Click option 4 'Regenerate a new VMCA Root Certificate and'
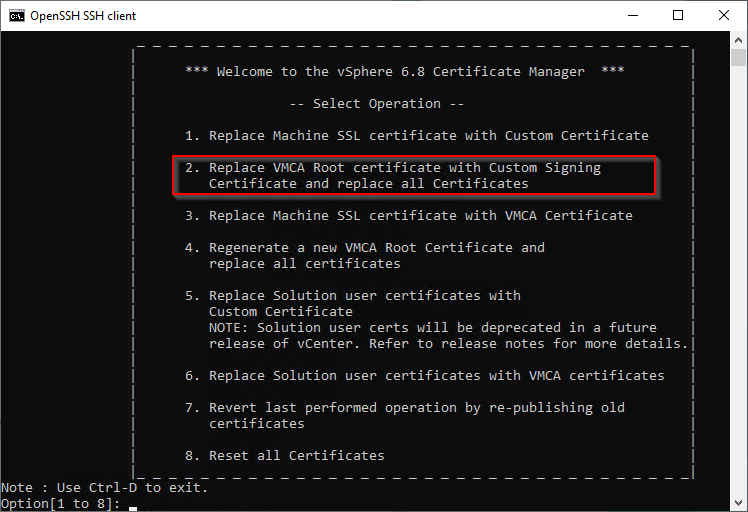This screenshot has height=512, width=748. 365,248
